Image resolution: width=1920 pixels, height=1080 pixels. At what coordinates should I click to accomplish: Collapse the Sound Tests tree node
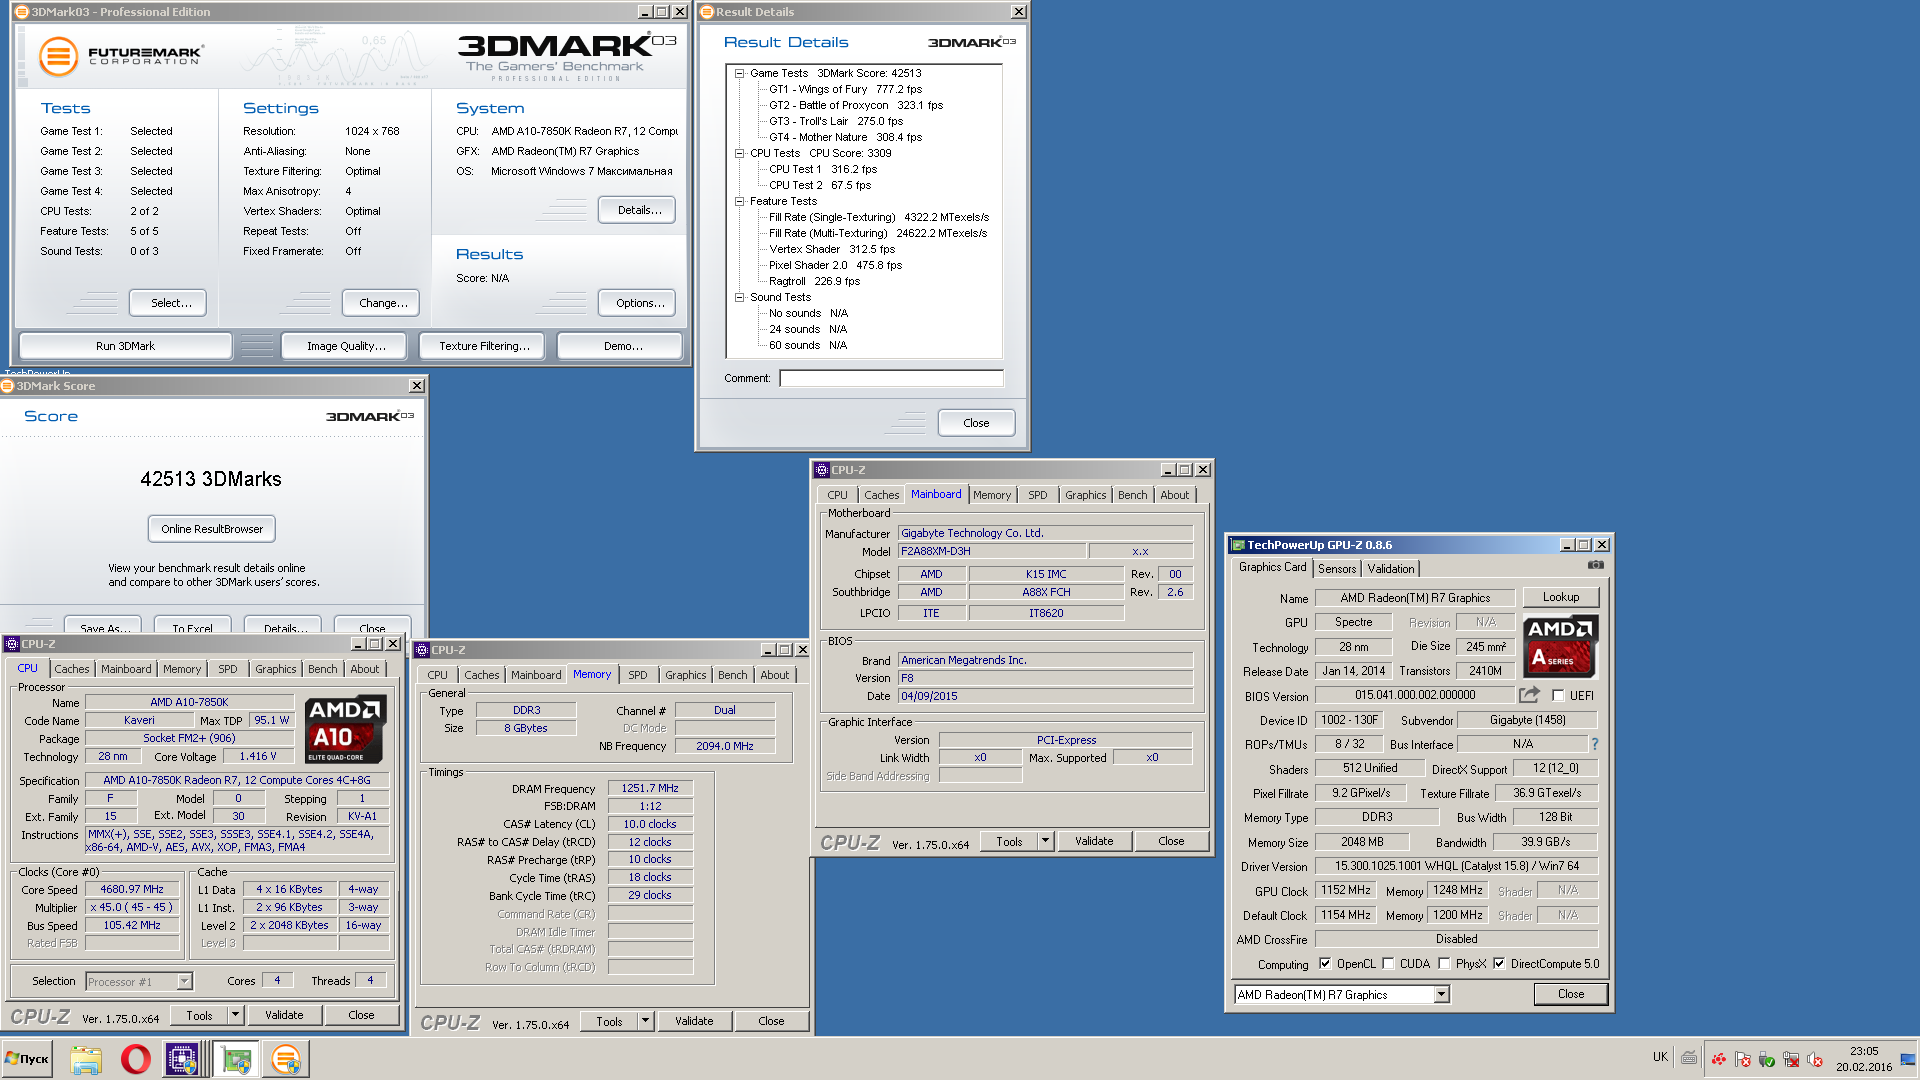point(740,297)
